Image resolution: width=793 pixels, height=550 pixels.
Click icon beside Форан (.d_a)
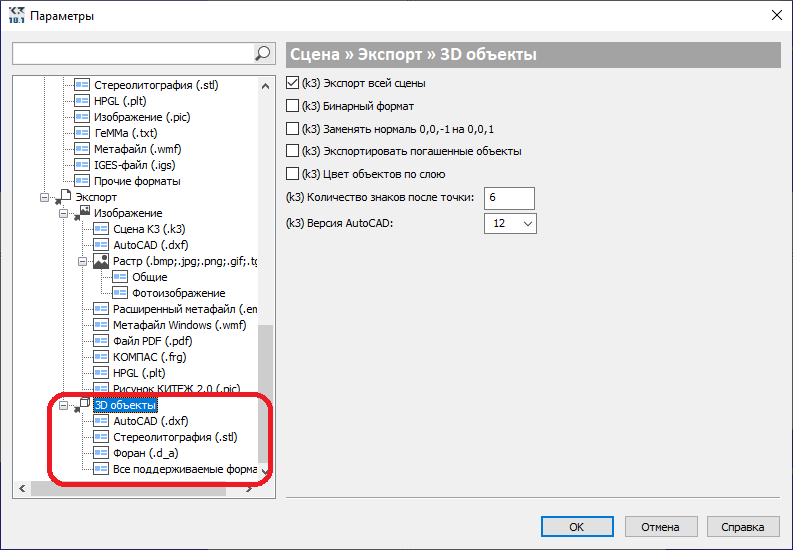click(x=101, y=453)
